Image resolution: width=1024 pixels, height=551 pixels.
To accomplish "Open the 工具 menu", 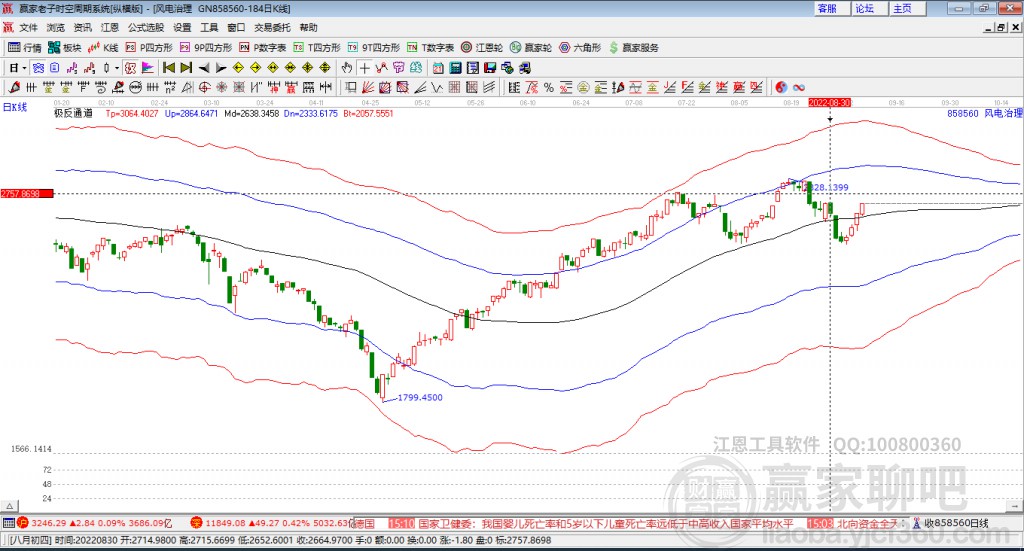I will 209,27.
